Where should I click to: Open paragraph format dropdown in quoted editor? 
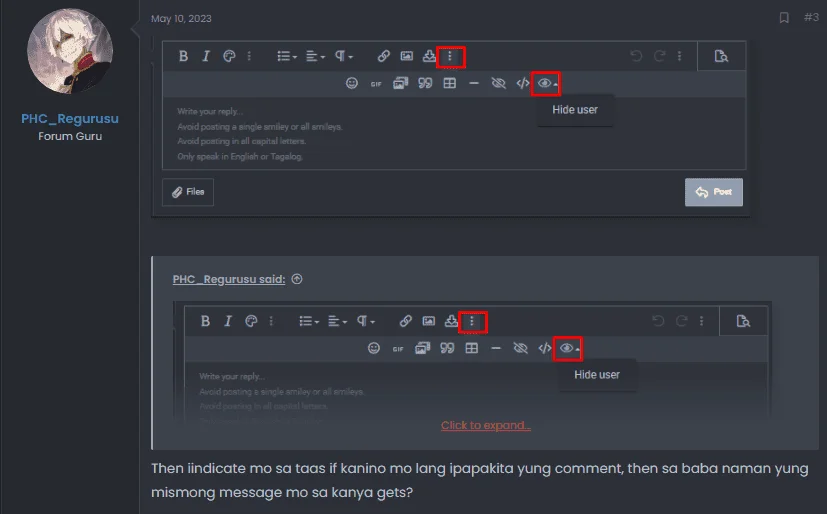click(x=366, y=321)
